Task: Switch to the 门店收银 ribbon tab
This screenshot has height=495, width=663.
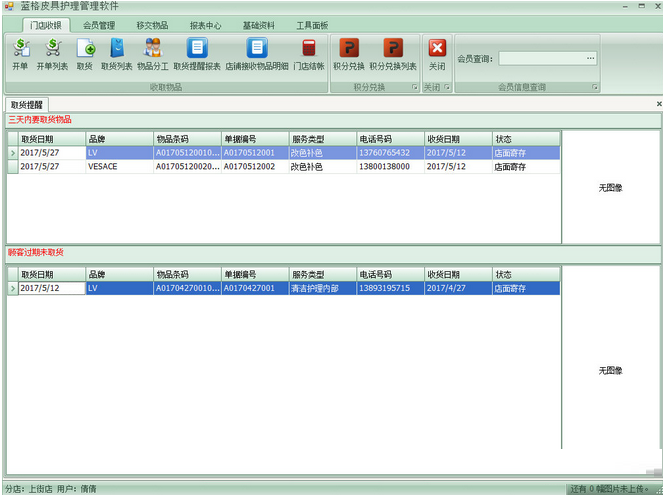Action: [46, 25]
